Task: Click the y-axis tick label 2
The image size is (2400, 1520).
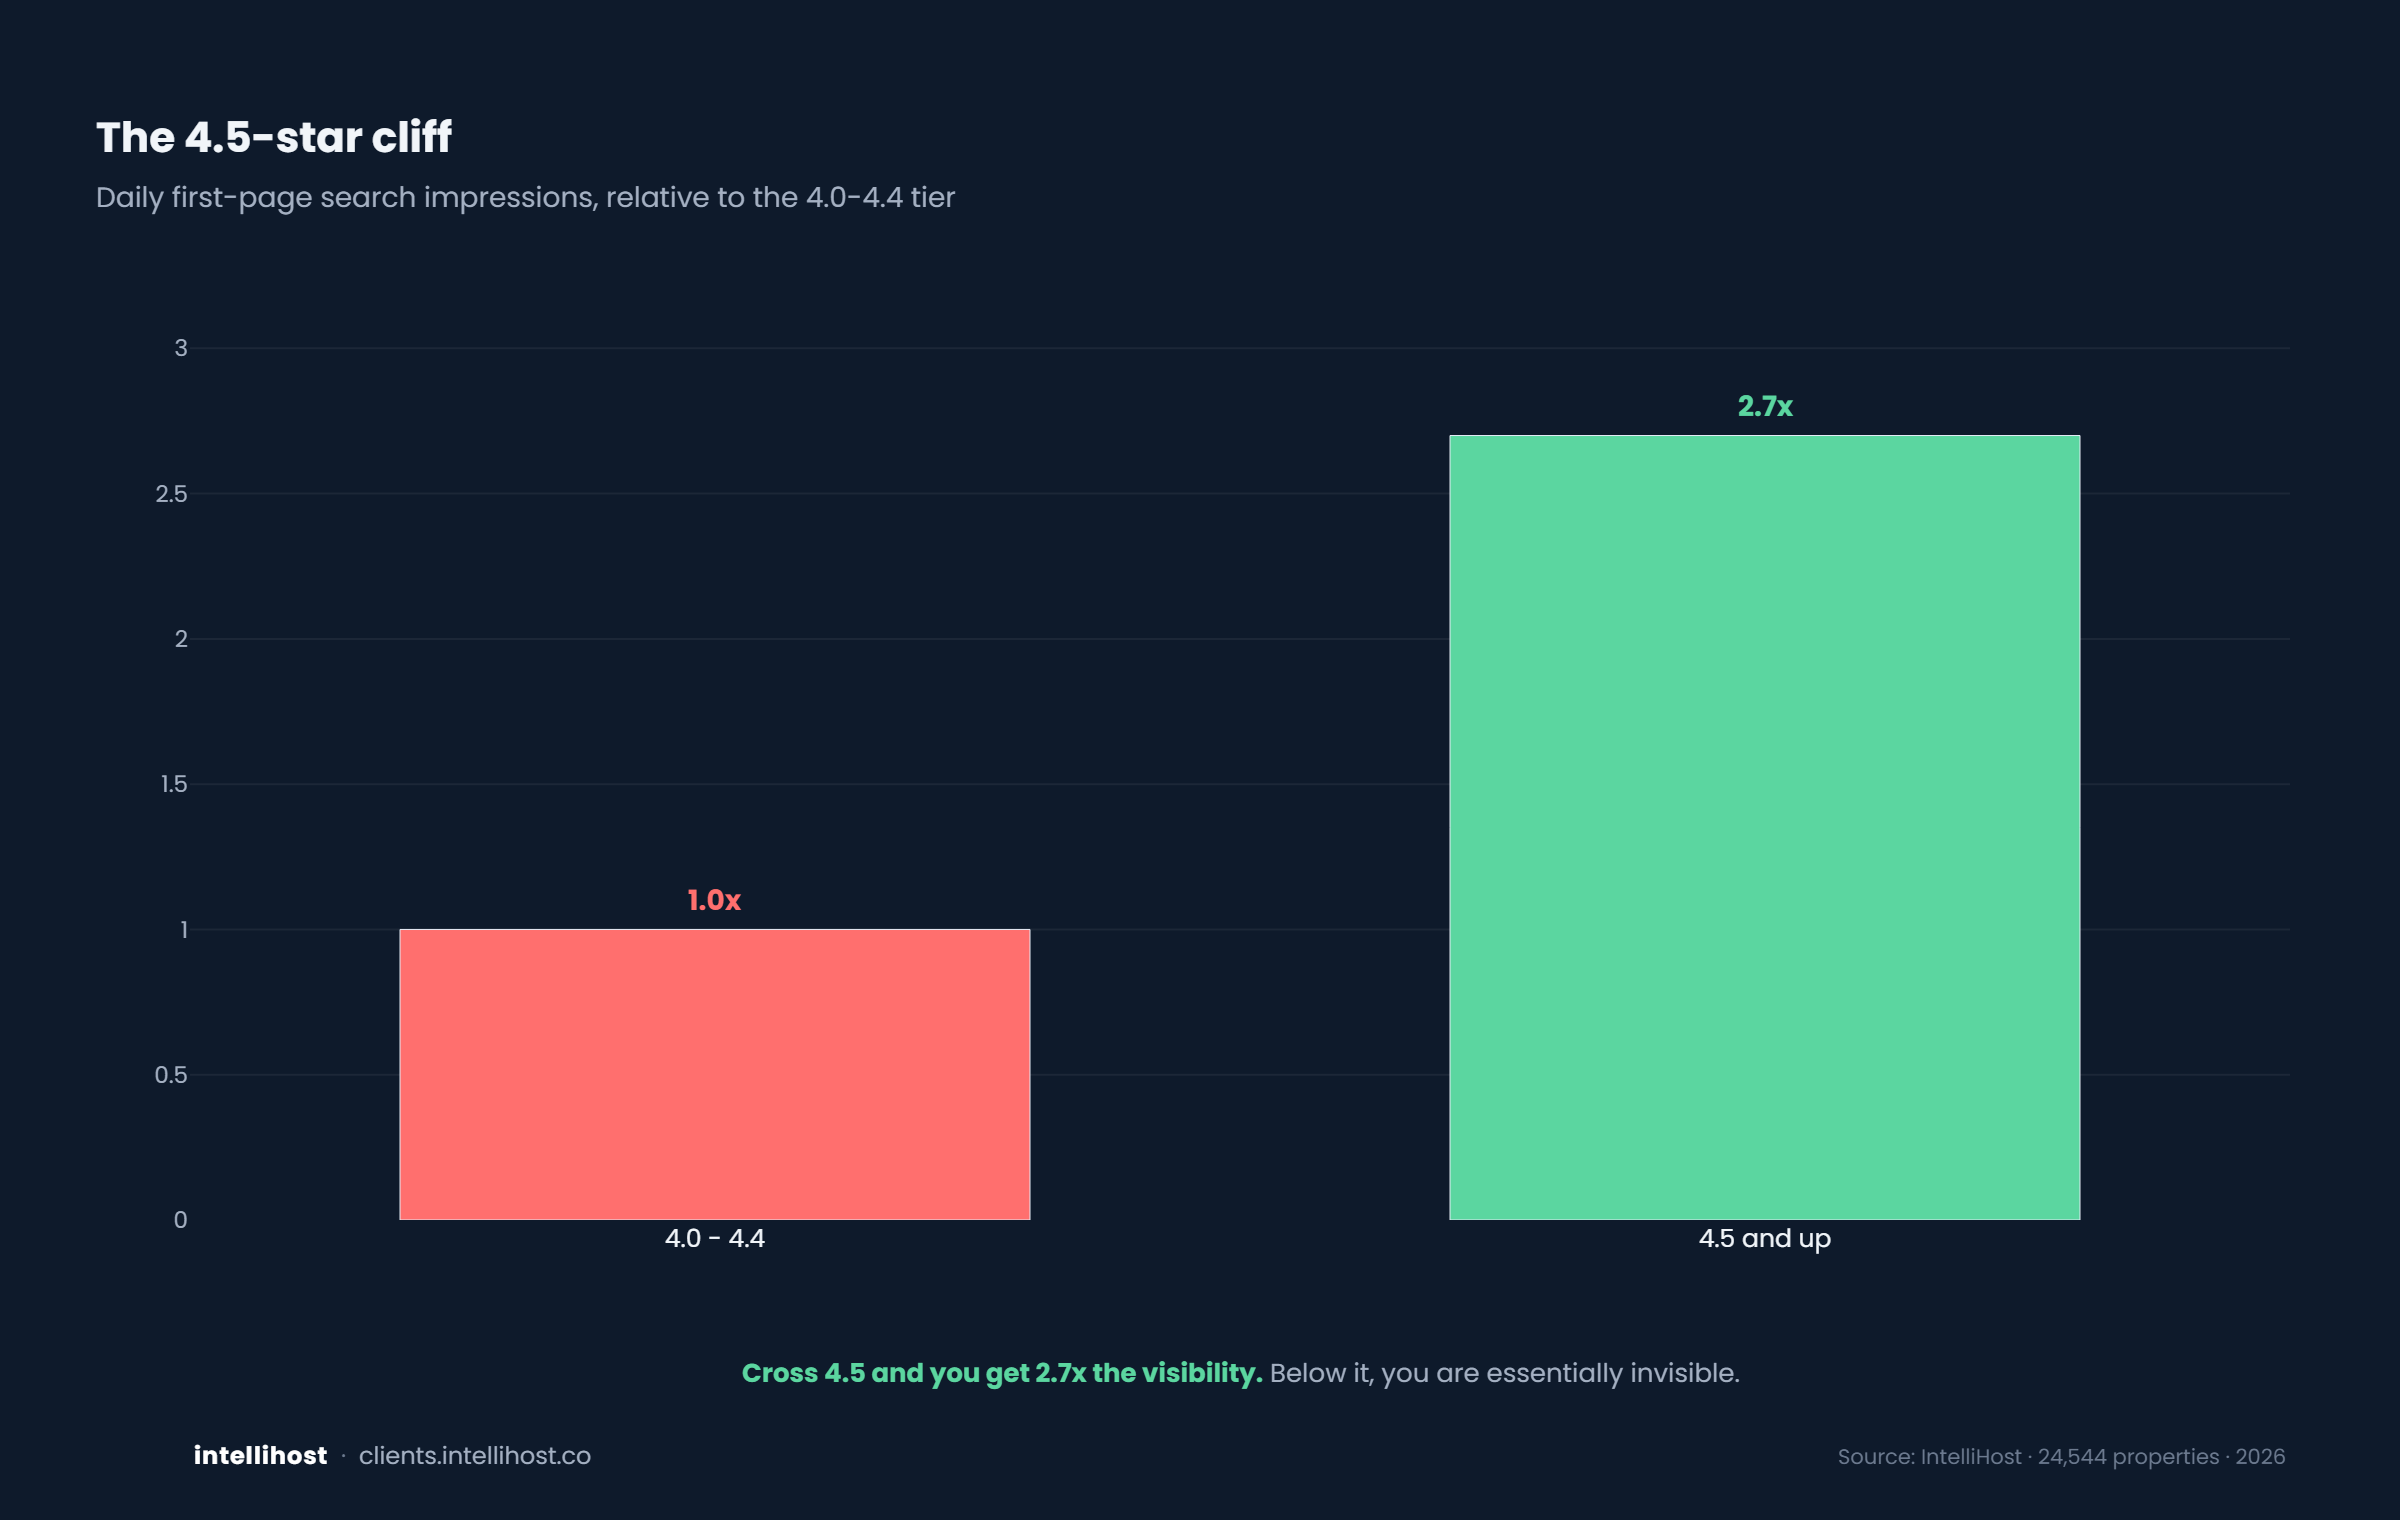Action: click(x=181, y=639)
